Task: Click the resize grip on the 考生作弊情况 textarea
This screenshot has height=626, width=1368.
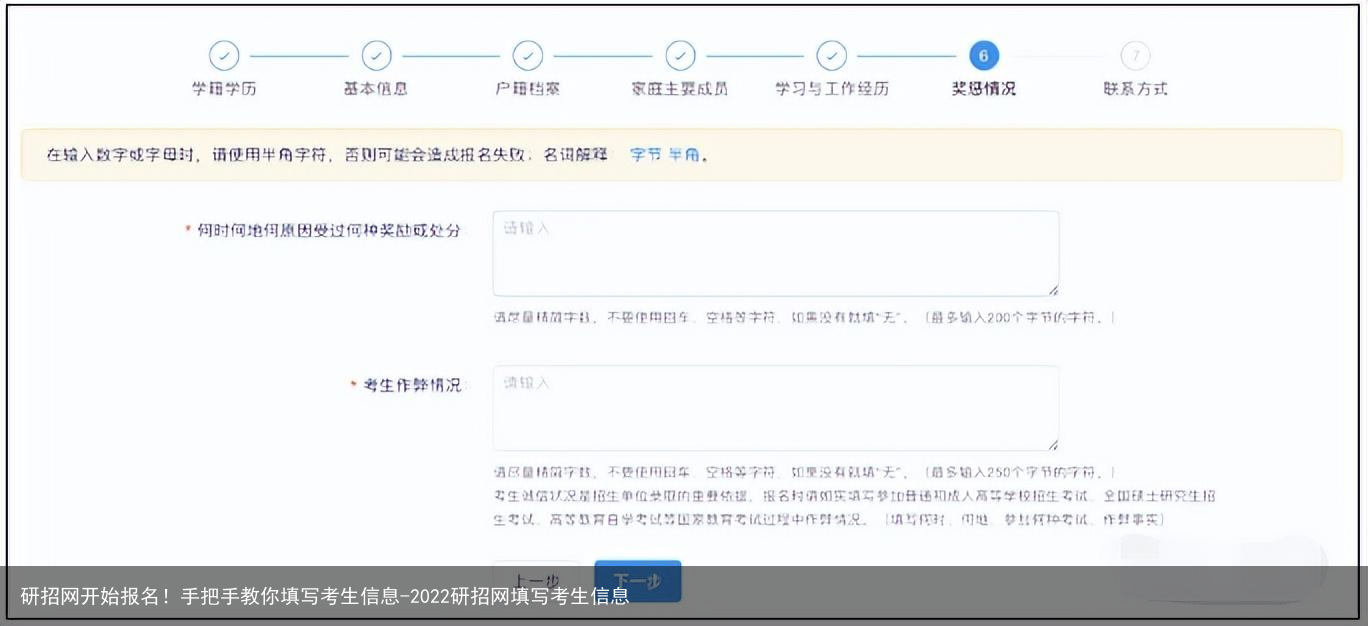Action: tap(1054, 445)
